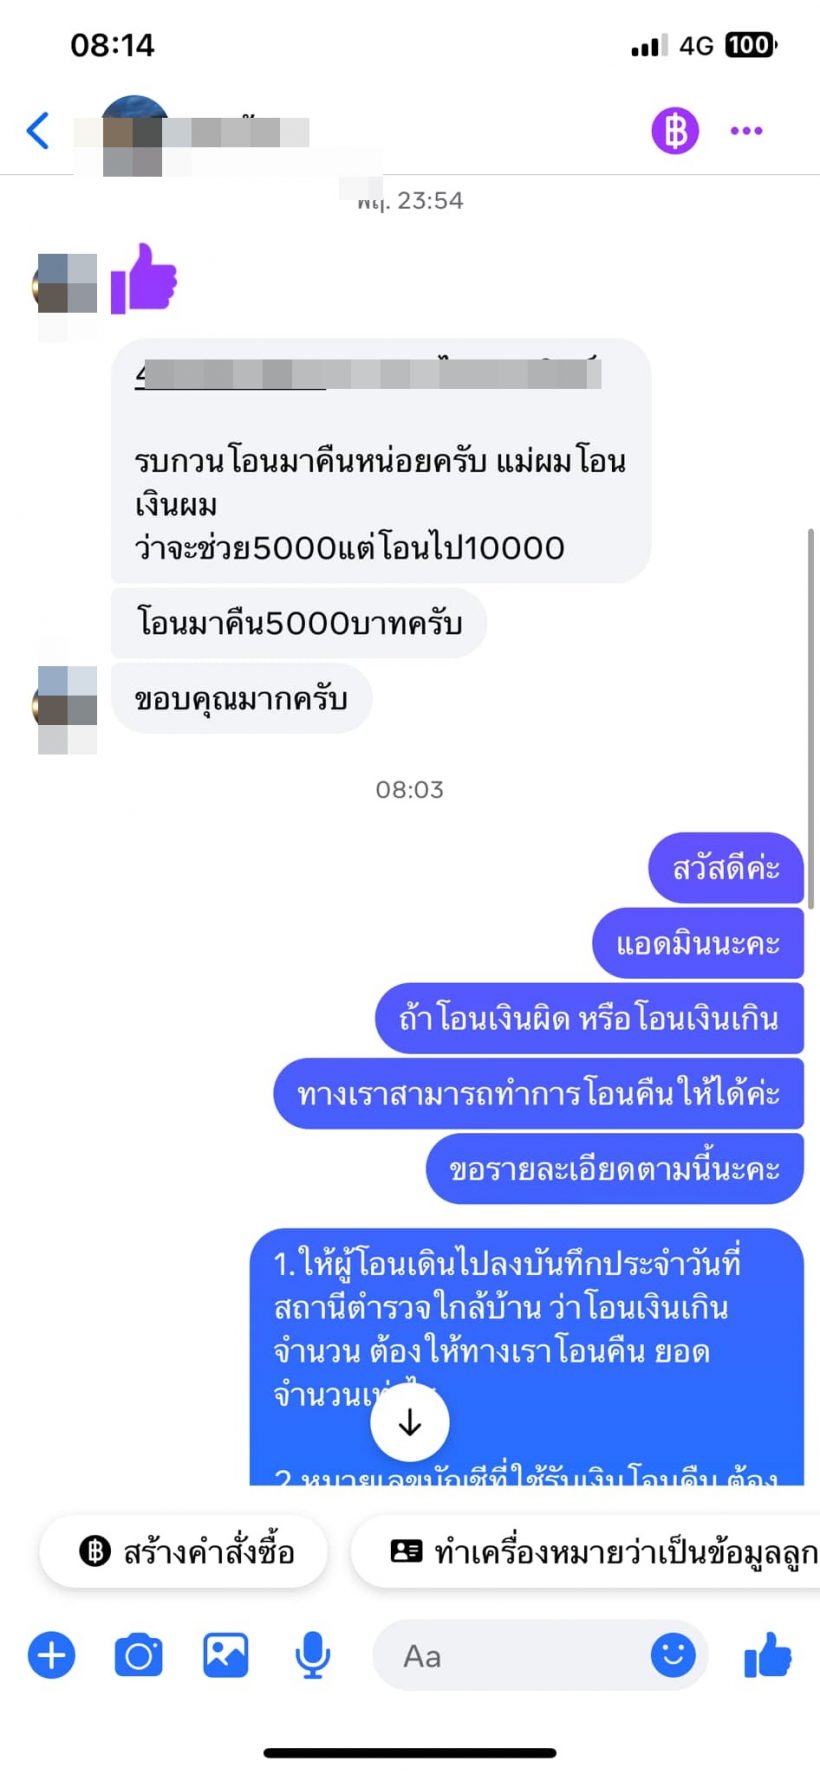This screenshot has width=820, height=1774.
Task: Send a blue thumbs-up like
Action: tap(768, 1655)
